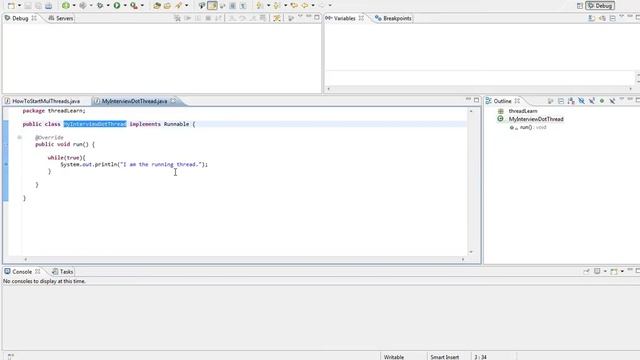Toggle Show Logical Structure in Variables view
The height and width of the screenshot is (360, 640).
602,18
